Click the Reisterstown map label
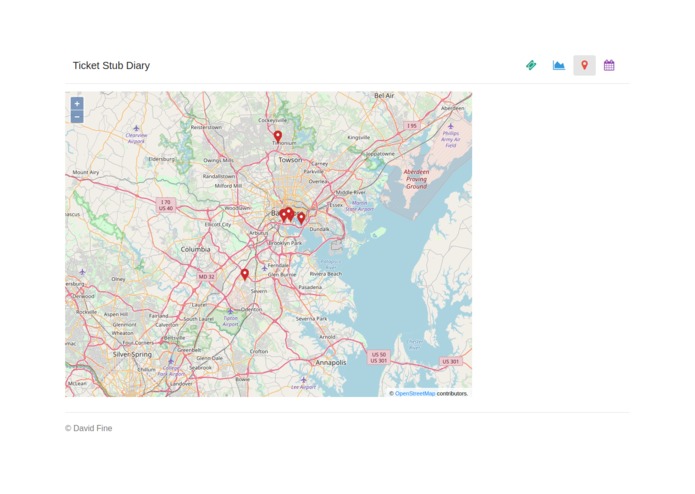Screen dimensions: 695x494 (206, 127)
